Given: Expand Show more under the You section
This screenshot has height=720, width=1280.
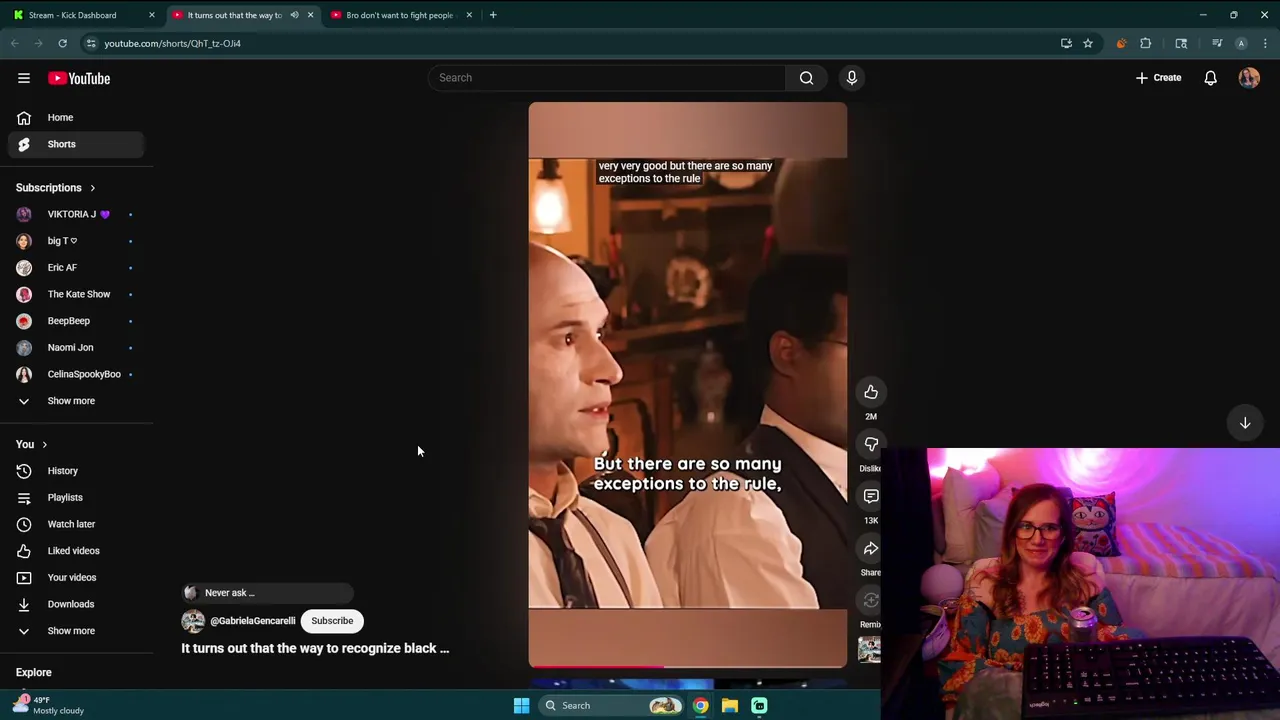Looking at the screenshot, I should pyautogui.click(x=77, y=631).
